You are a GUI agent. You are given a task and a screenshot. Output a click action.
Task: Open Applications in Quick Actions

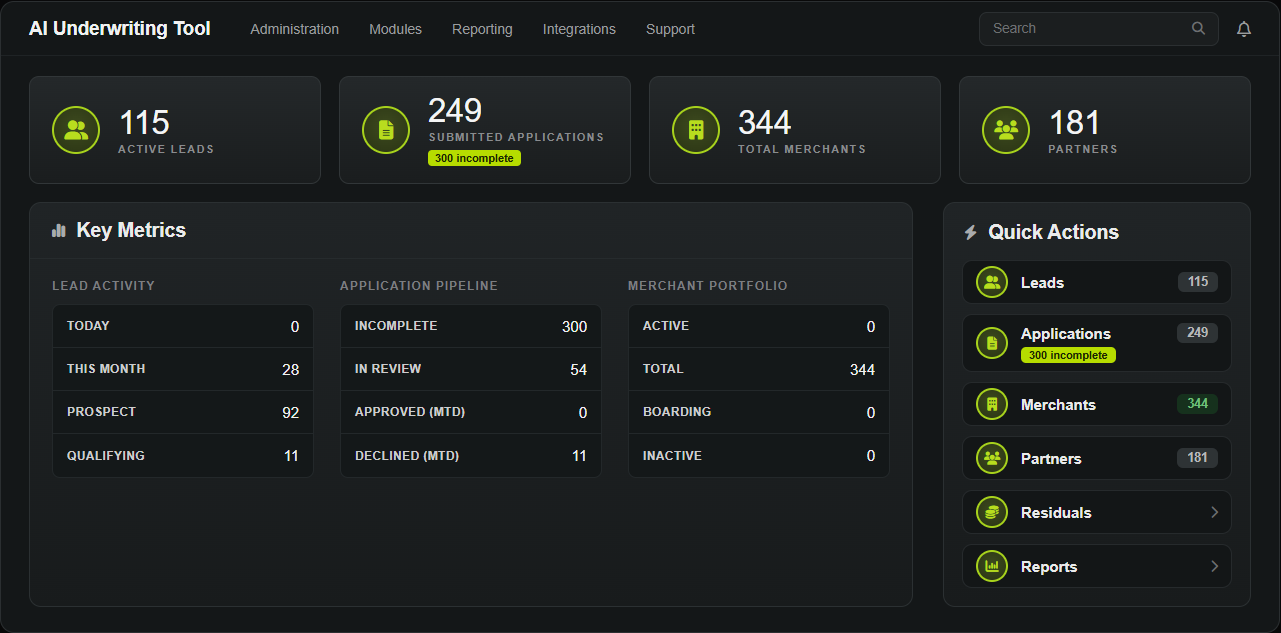tap(1097, 343)
